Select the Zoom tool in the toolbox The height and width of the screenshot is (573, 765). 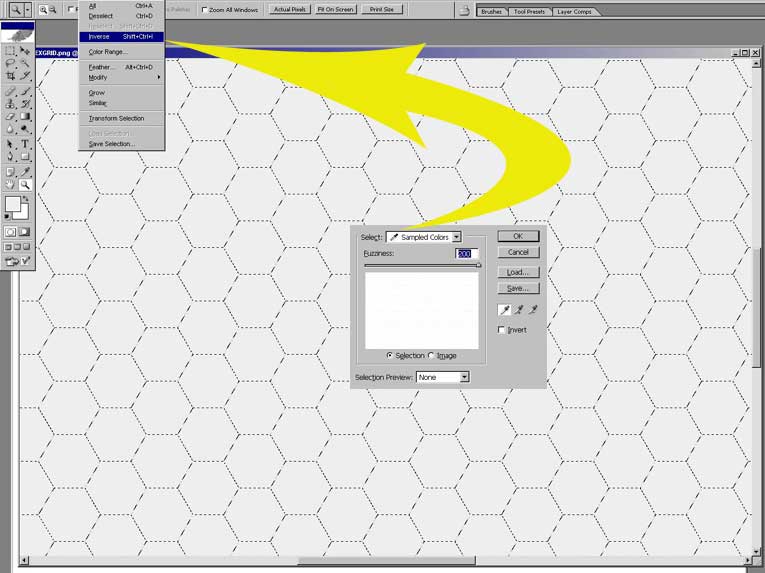click(x=25, y=184)
